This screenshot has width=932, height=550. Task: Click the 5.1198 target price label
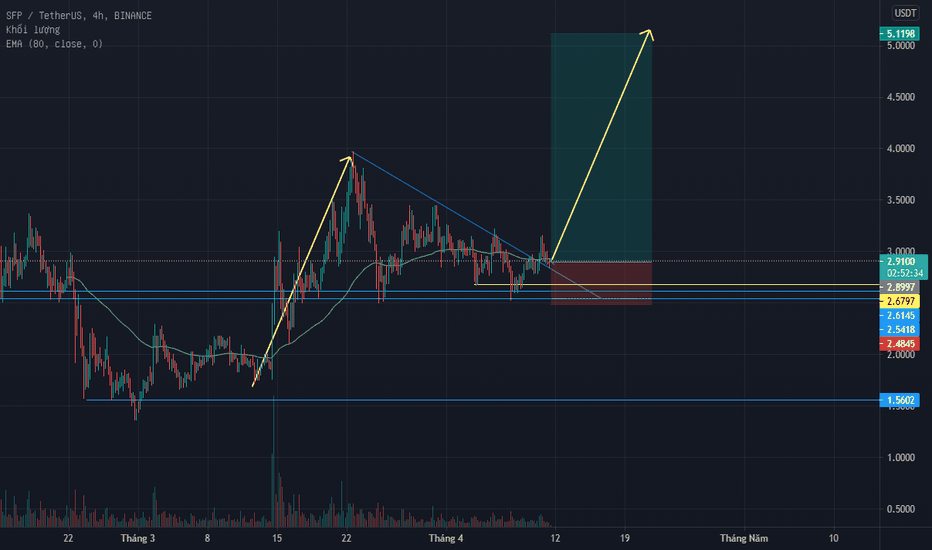pos(899,34)
